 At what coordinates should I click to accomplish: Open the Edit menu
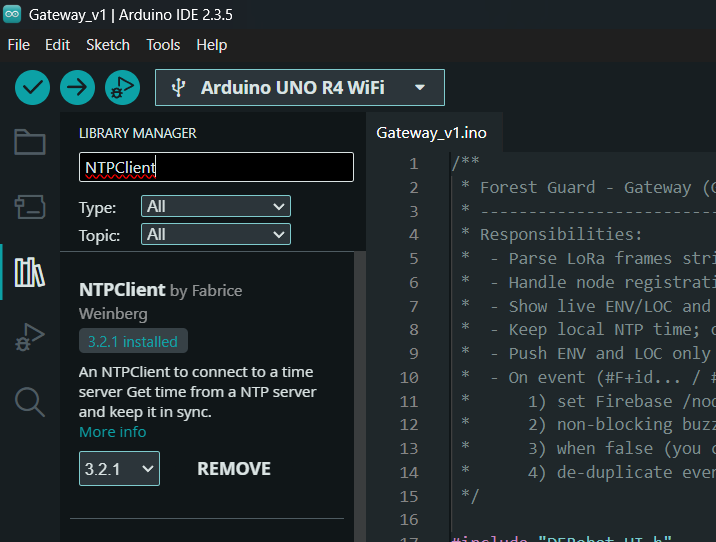[58, 45]
